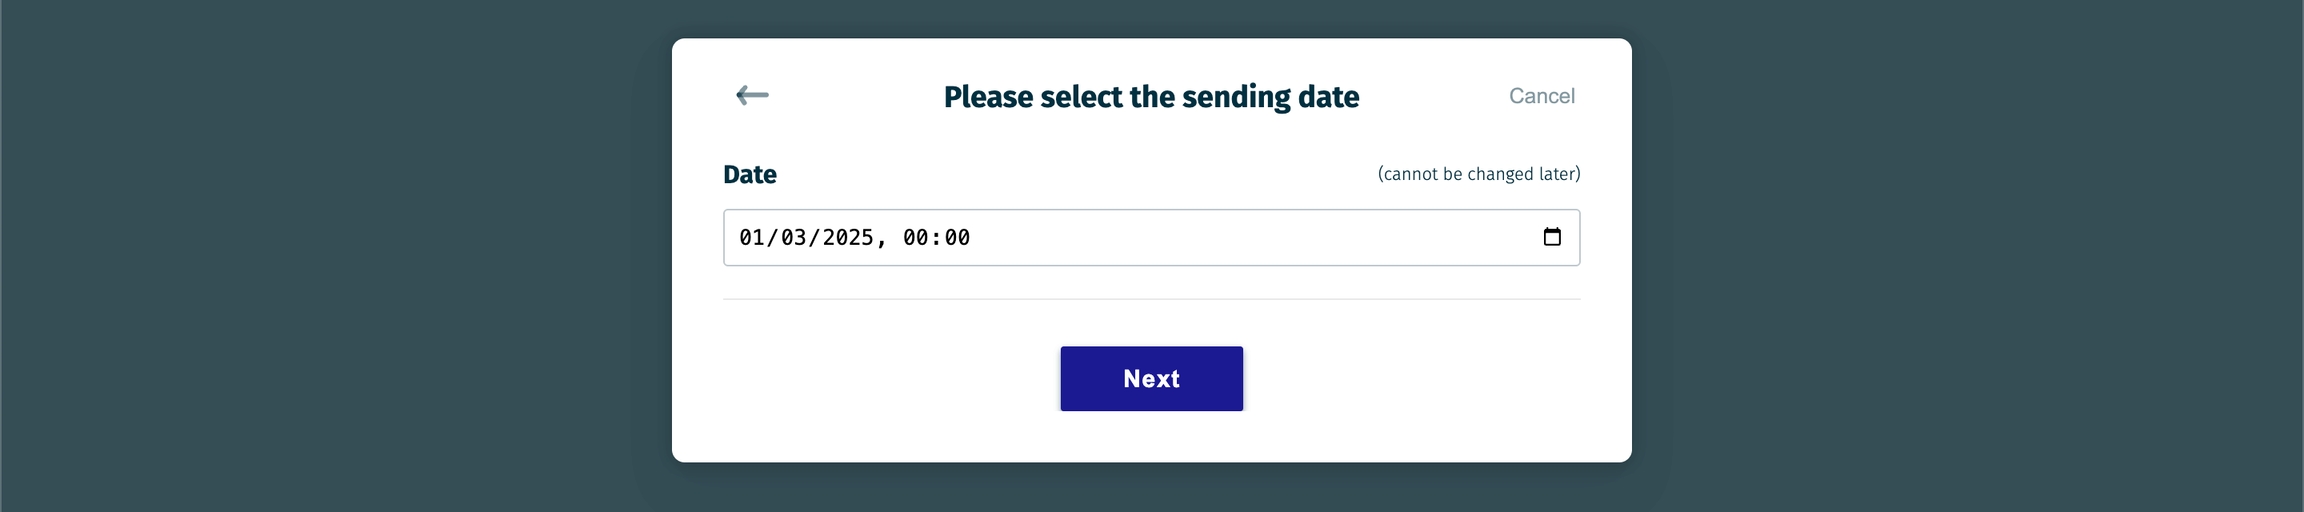Select the "03" segment in the date field
The width and height of the screenshot is (2304, 512).
tap(793, 238)
